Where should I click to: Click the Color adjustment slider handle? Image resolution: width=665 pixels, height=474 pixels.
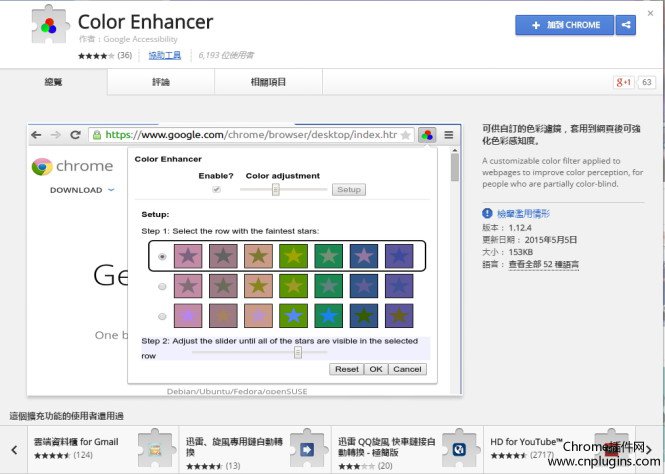tap(276, 189)
